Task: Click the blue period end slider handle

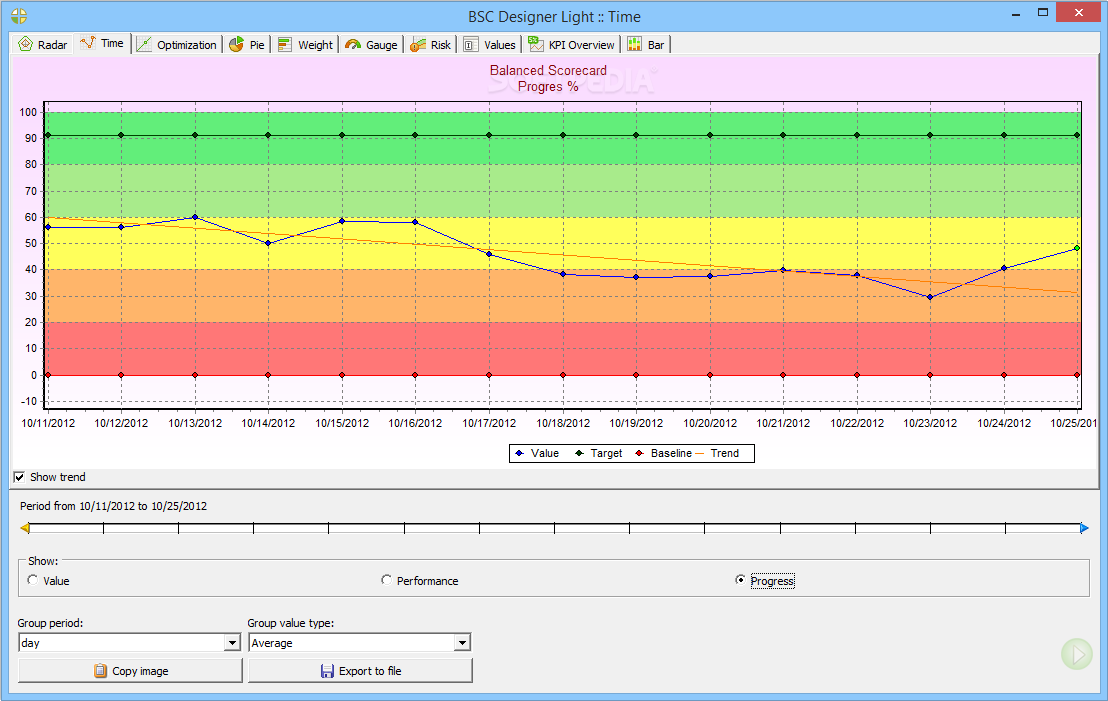Action: point(1084,528)
